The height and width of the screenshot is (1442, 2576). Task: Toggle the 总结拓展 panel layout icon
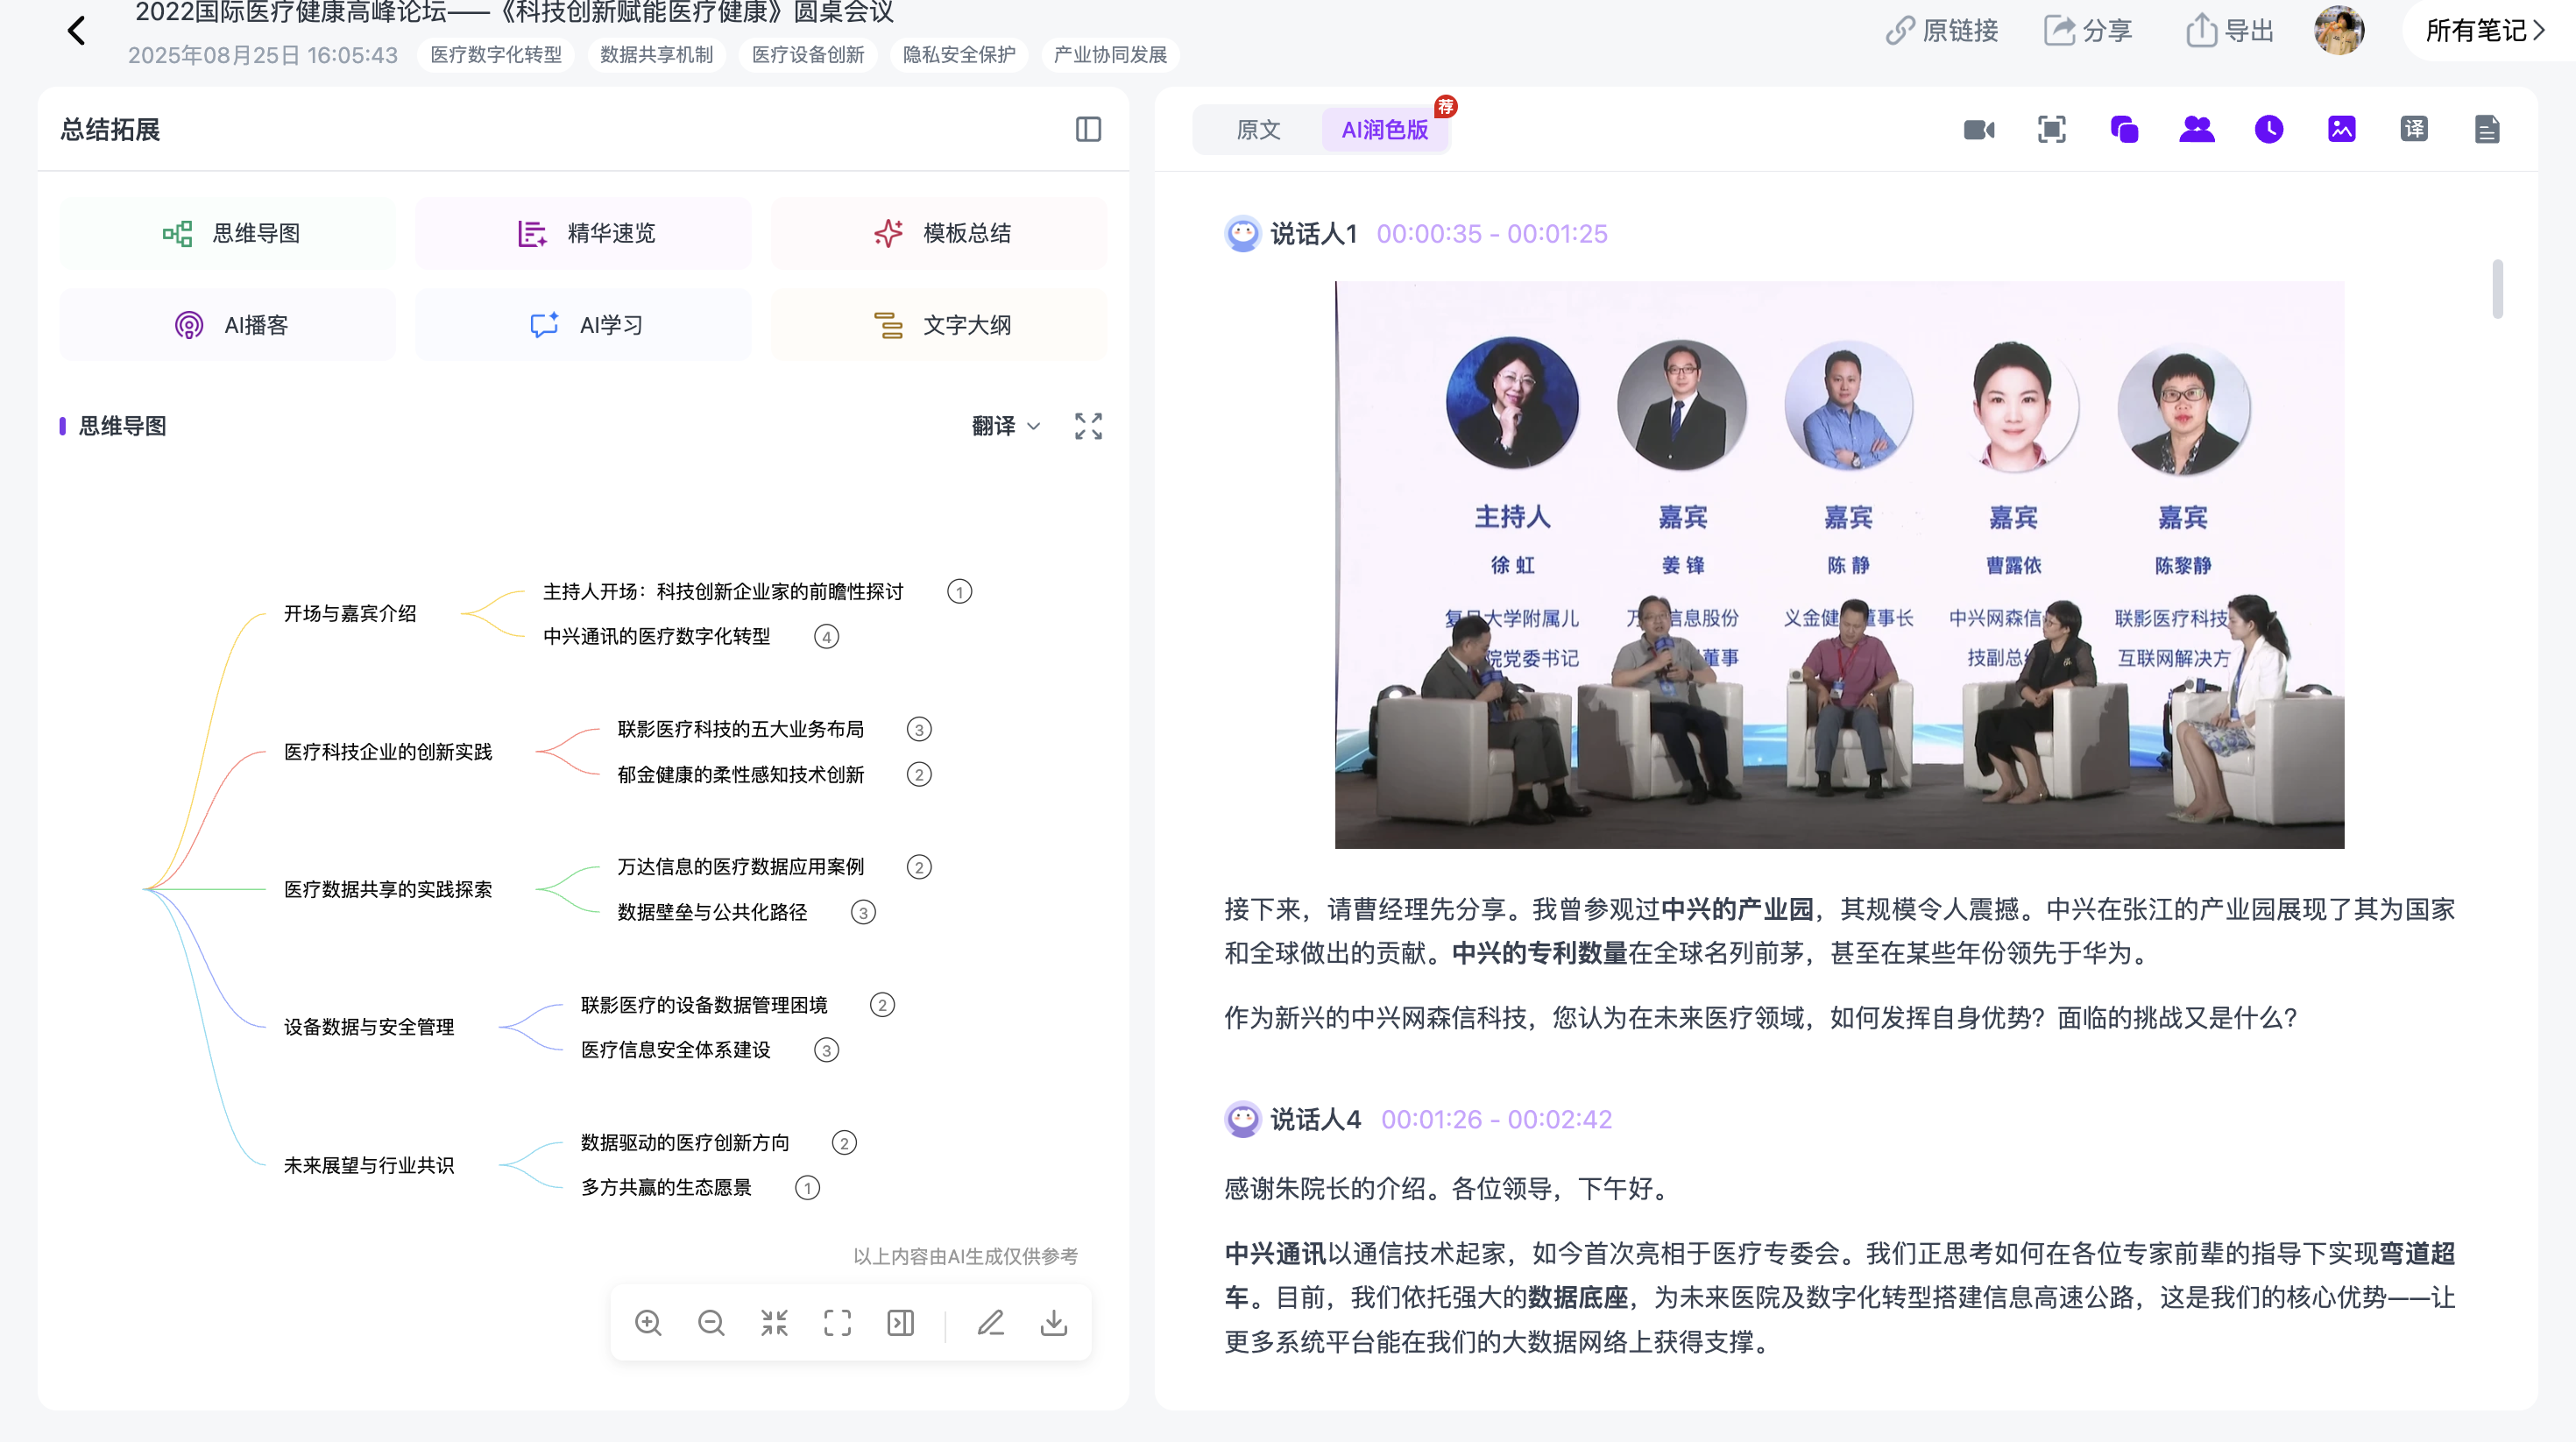[1088, 130]
